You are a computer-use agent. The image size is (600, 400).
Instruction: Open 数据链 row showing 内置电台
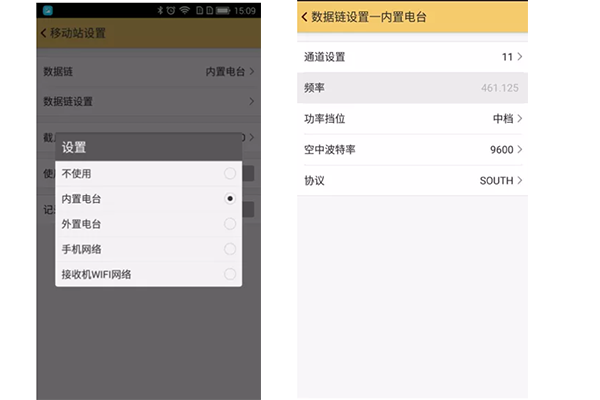[x=148, y=72]
